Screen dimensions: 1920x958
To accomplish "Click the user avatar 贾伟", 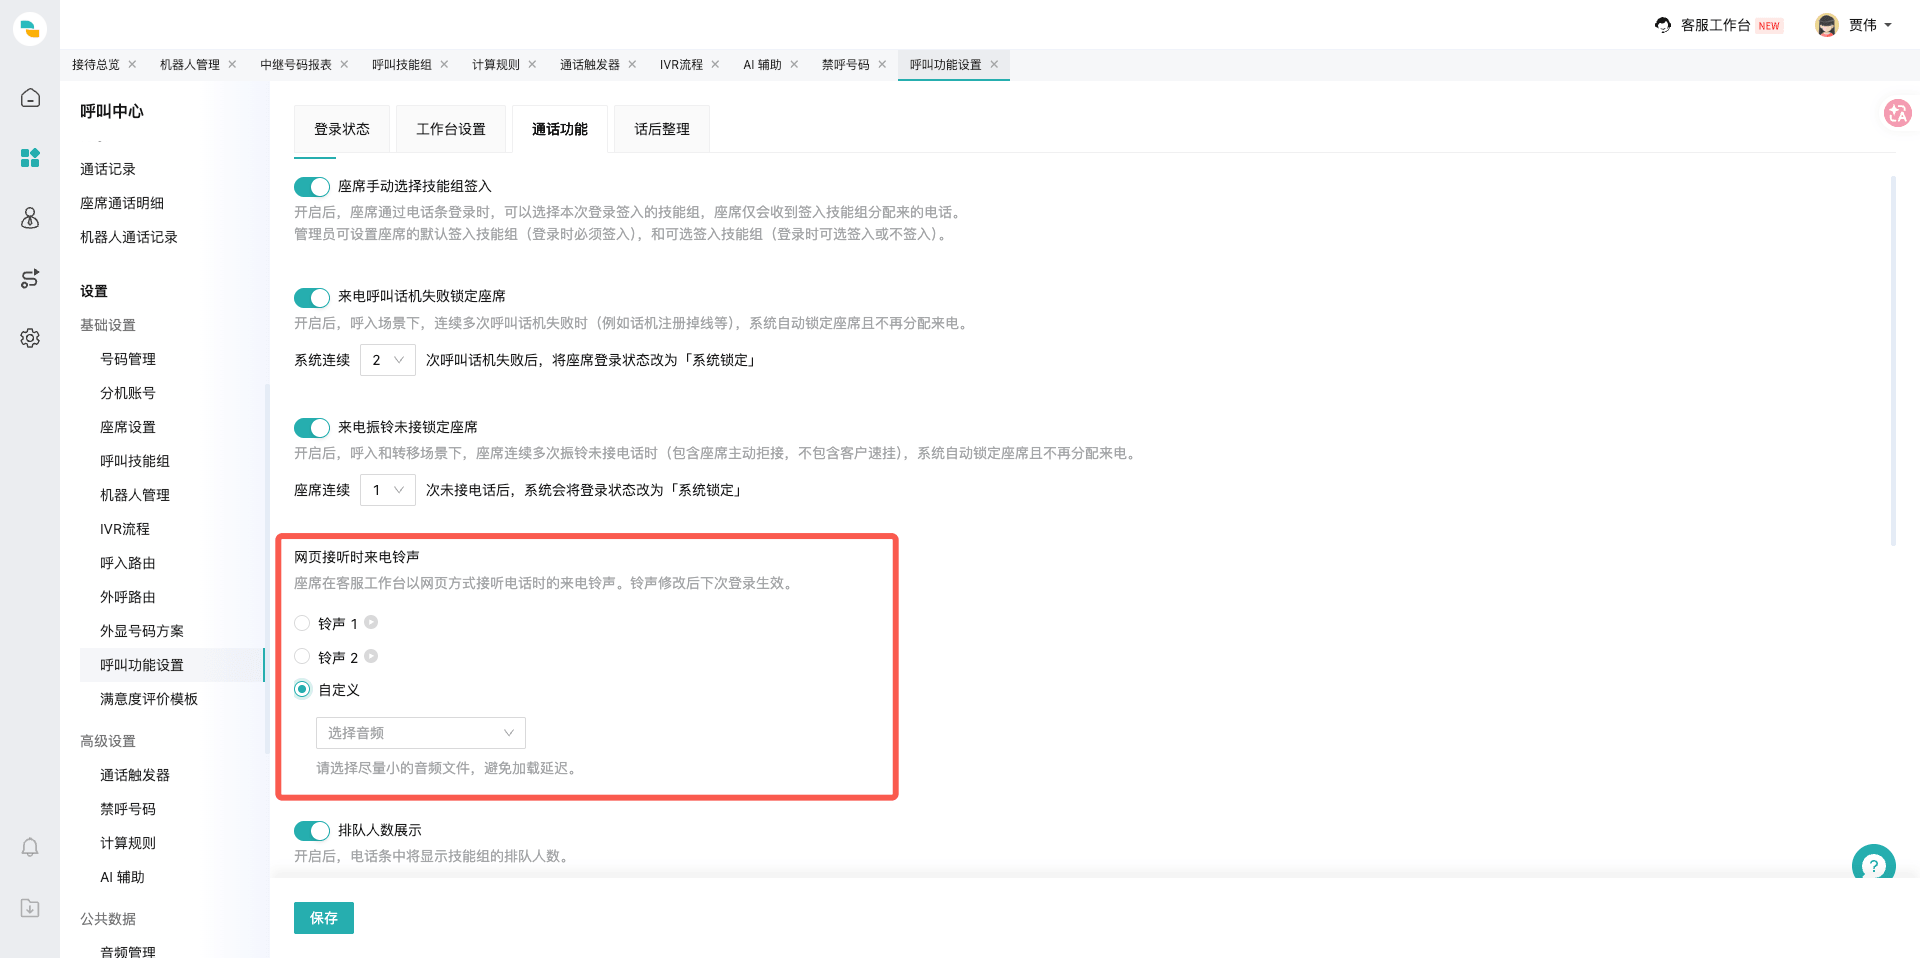I will click(1827, 25).
